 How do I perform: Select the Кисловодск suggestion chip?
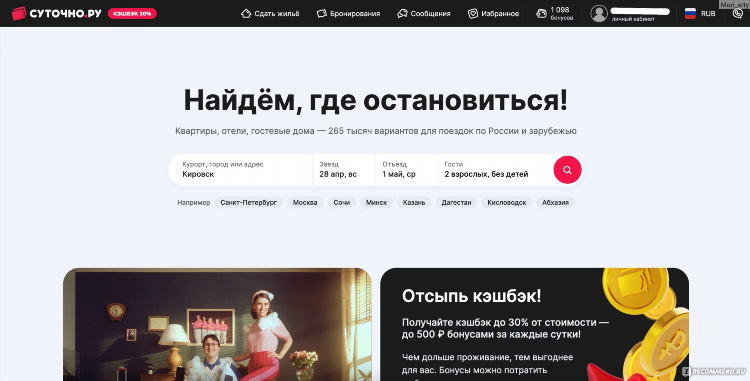pyautogui.click(x=507, y=203)
